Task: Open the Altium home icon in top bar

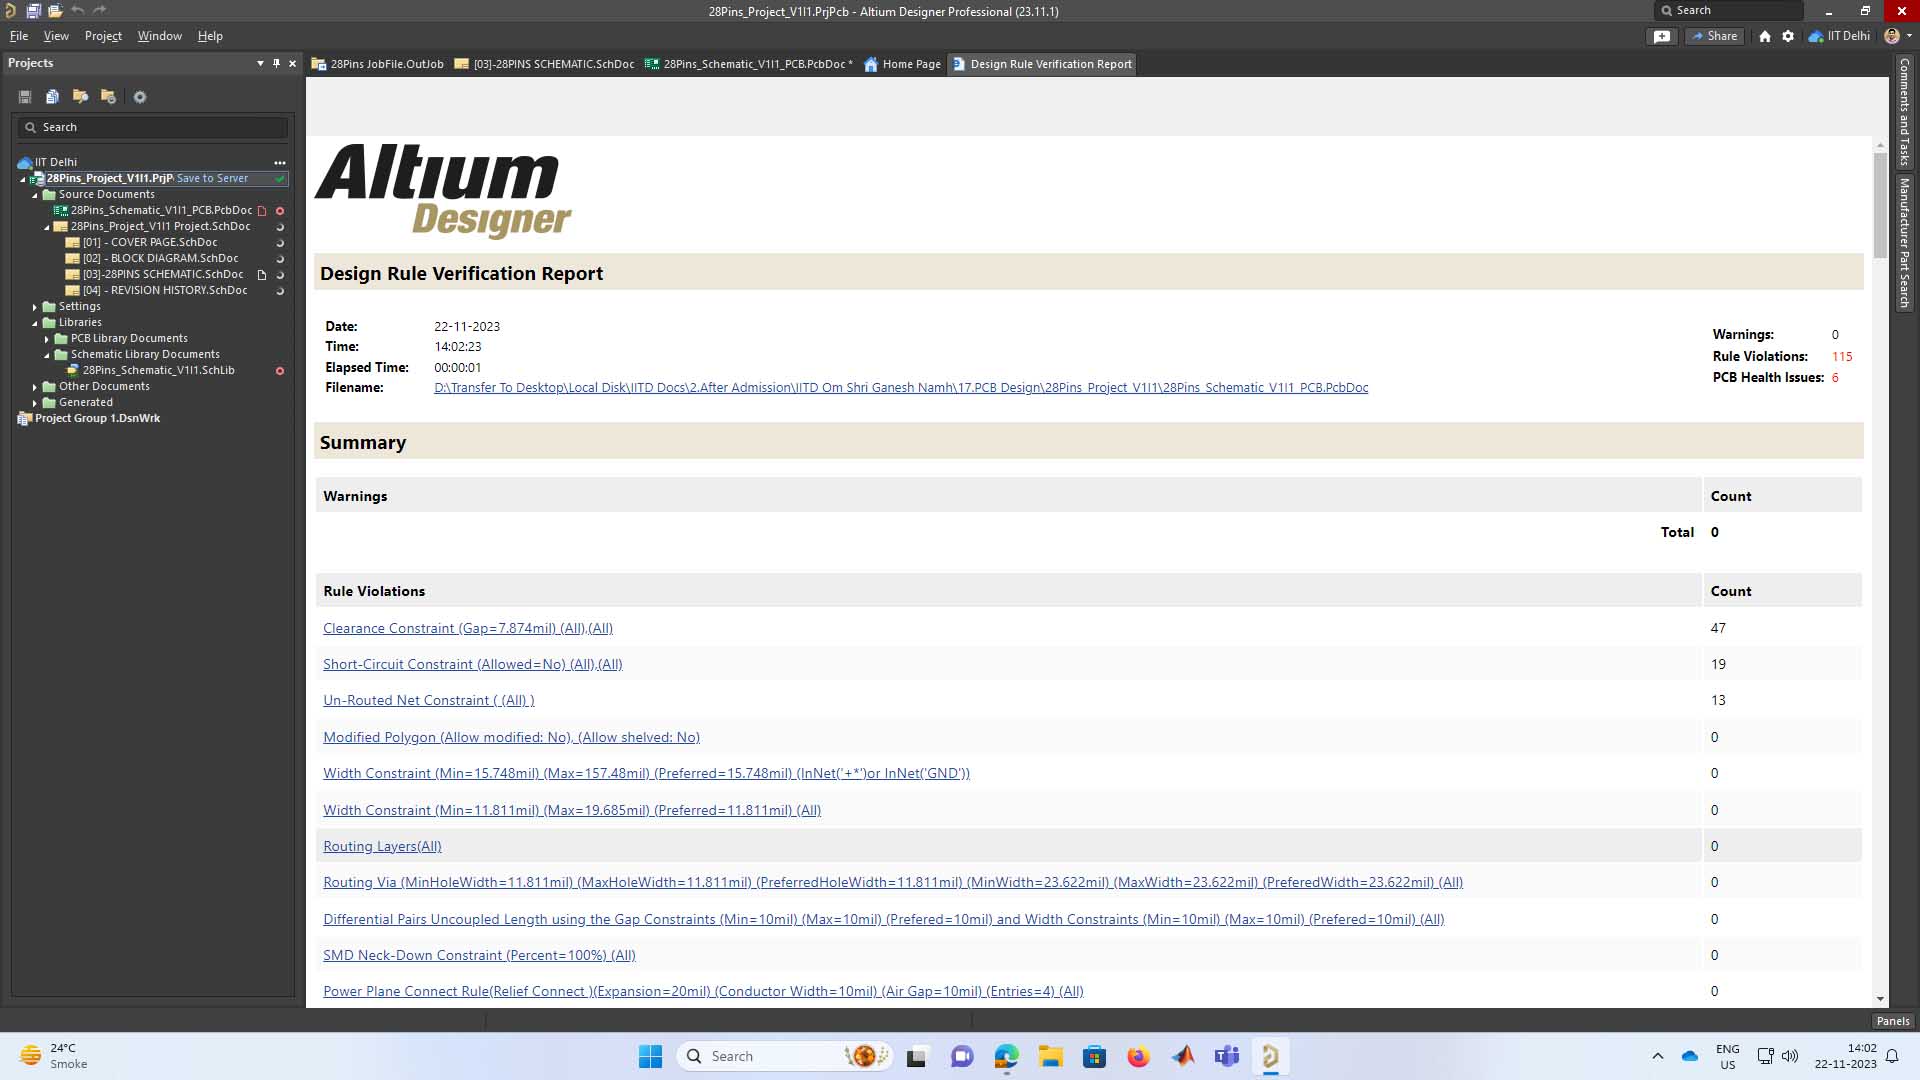Action: pyautogui.click(x=1765, y=36)
